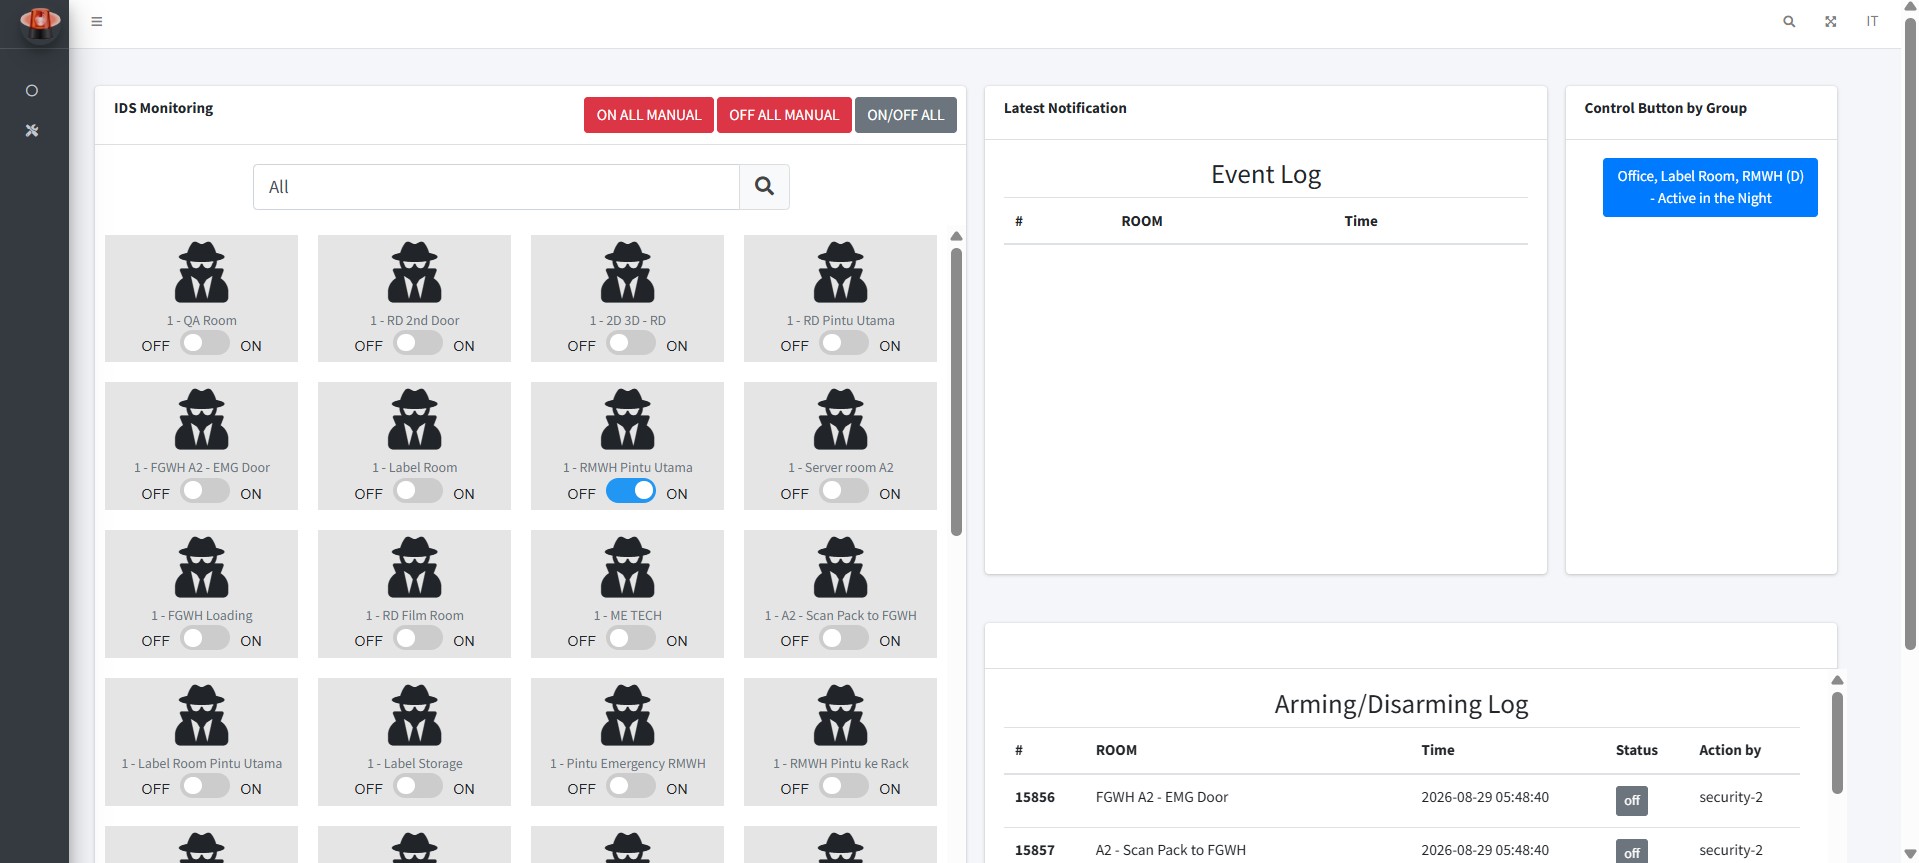Toggle the FGWH Loading switch
The image size is (1919, 863).
205,638
